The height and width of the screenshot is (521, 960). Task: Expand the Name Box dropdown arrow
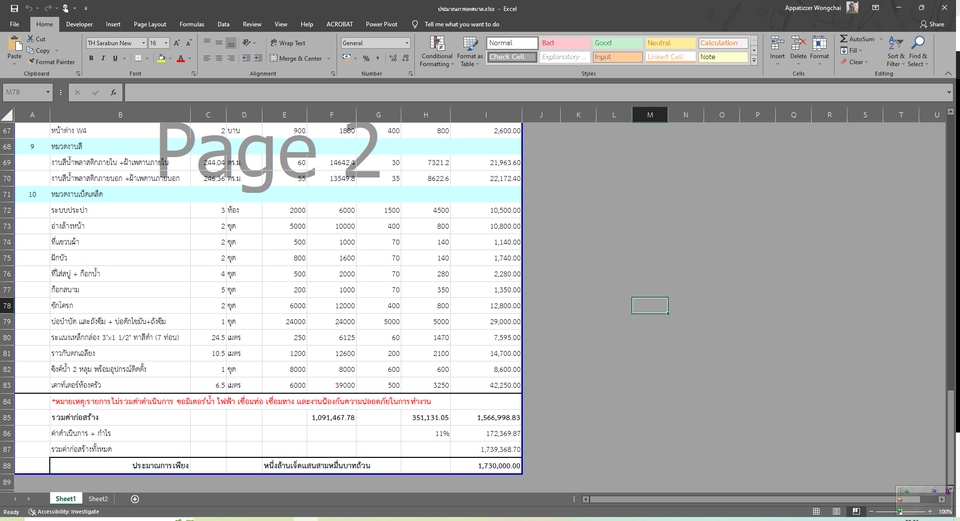(47, 92)
